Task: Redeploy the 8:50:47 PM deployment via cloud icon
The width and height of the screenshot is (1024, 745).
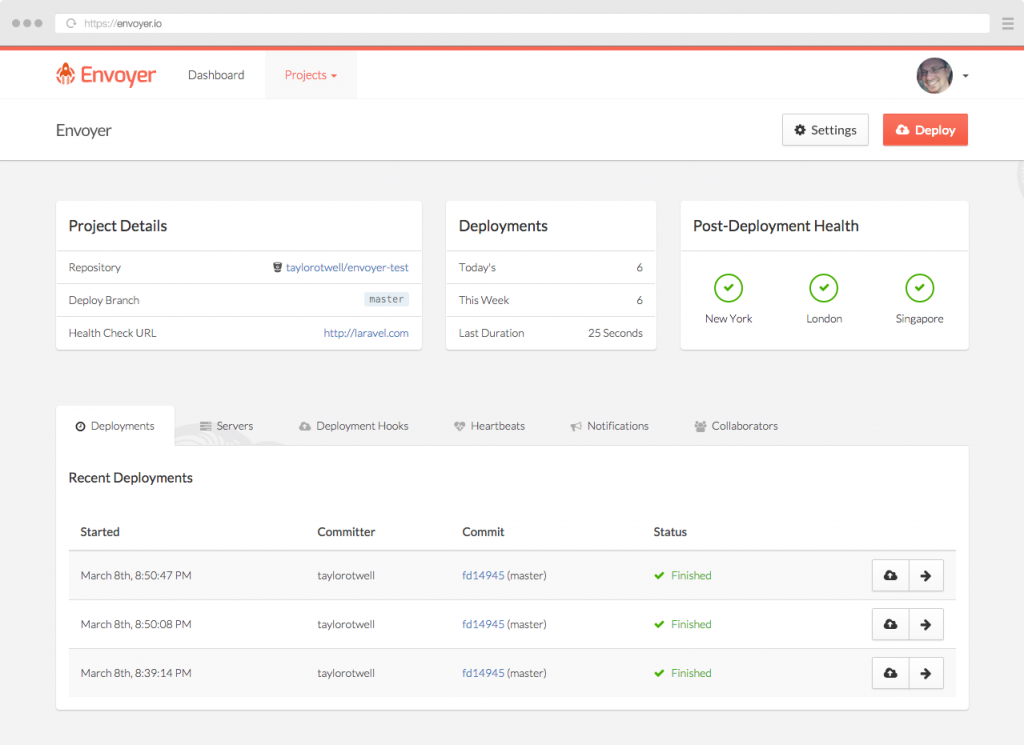Action: tap(890, 576)
